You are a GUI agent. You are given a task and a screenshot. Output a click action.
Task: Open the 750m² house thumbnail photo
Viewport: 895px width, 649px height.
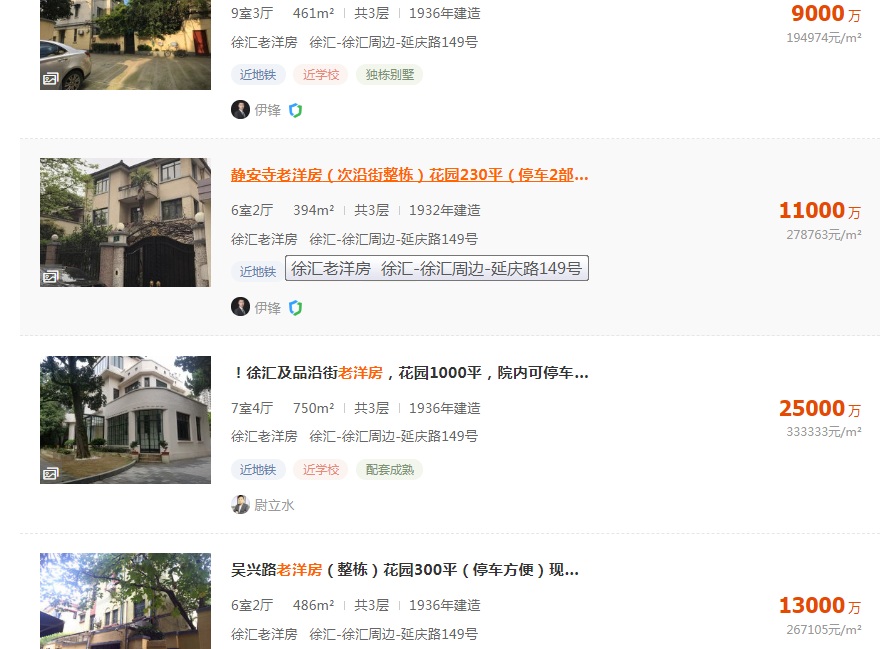click(125, 420)
